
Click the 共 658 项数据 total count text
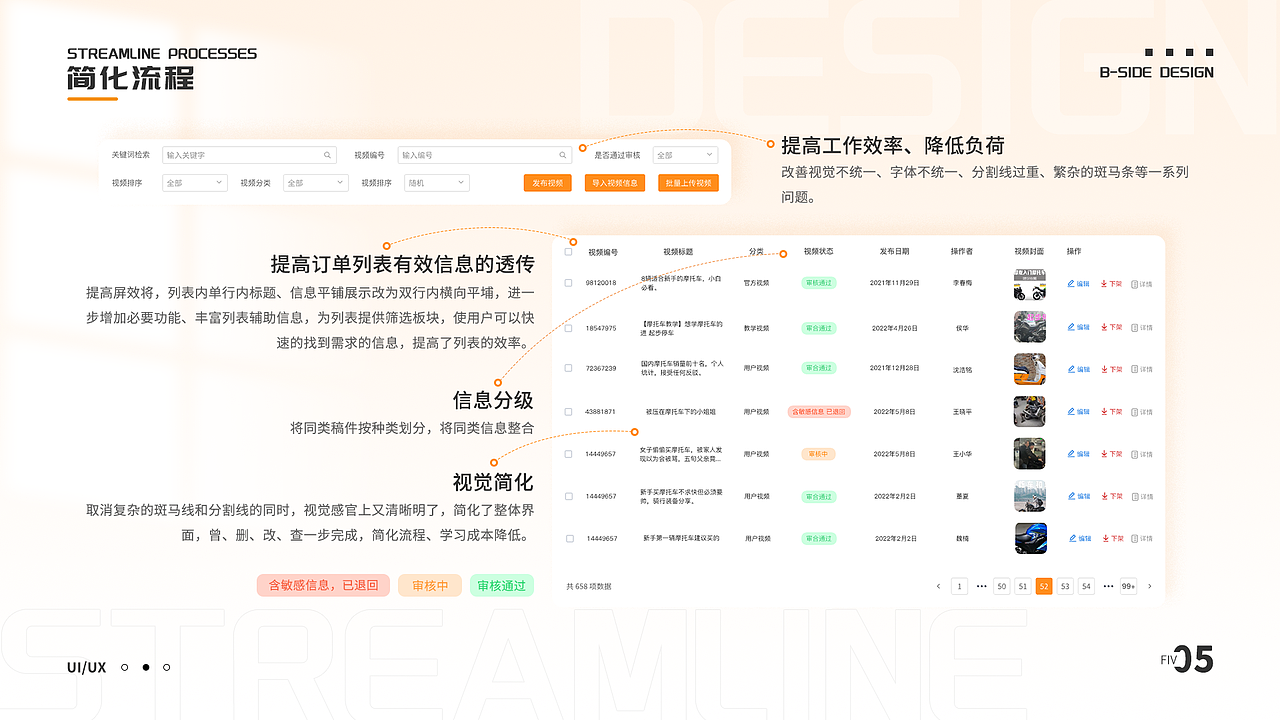coord(589,586)
